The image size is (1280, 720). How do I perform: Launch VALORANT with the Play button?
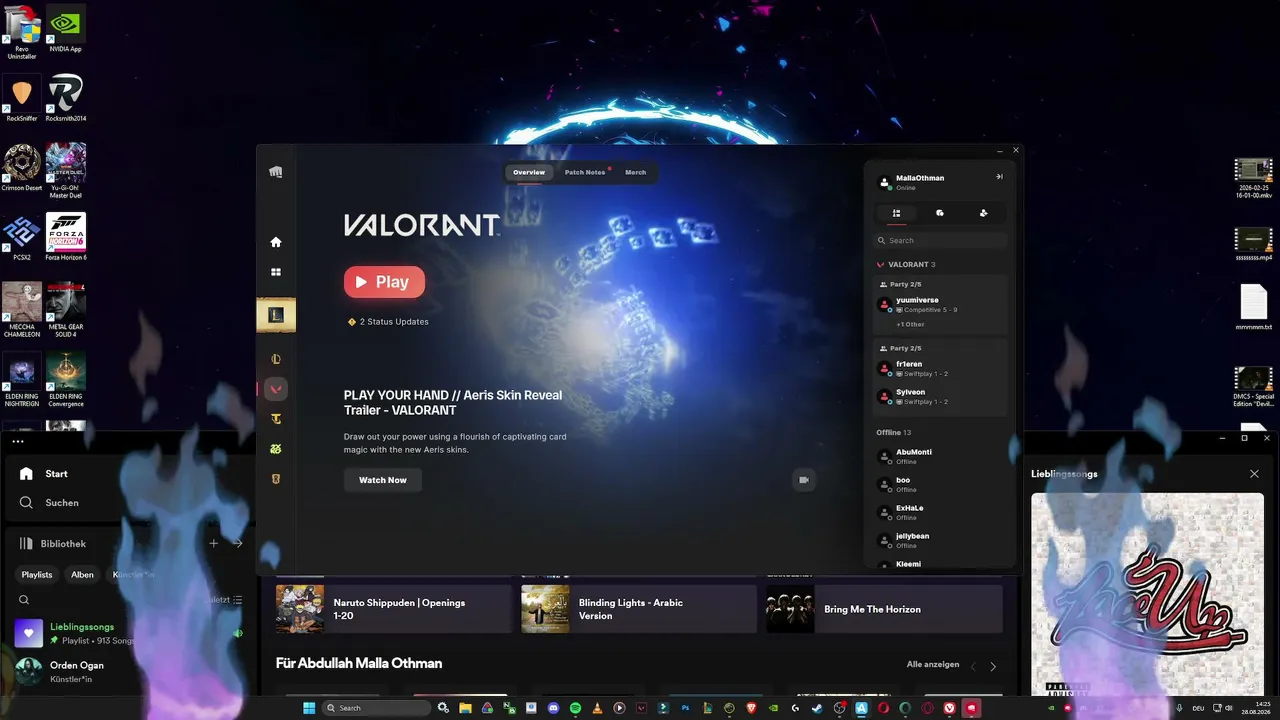pos(384,282)
